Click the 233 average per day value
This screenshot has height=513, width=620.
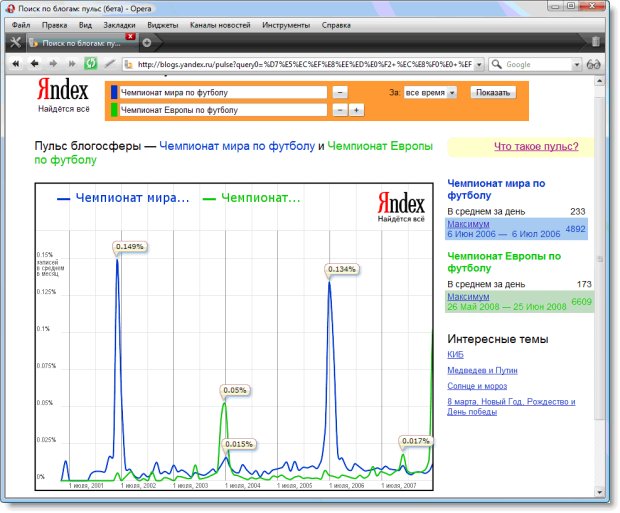[x=577, y=211]
